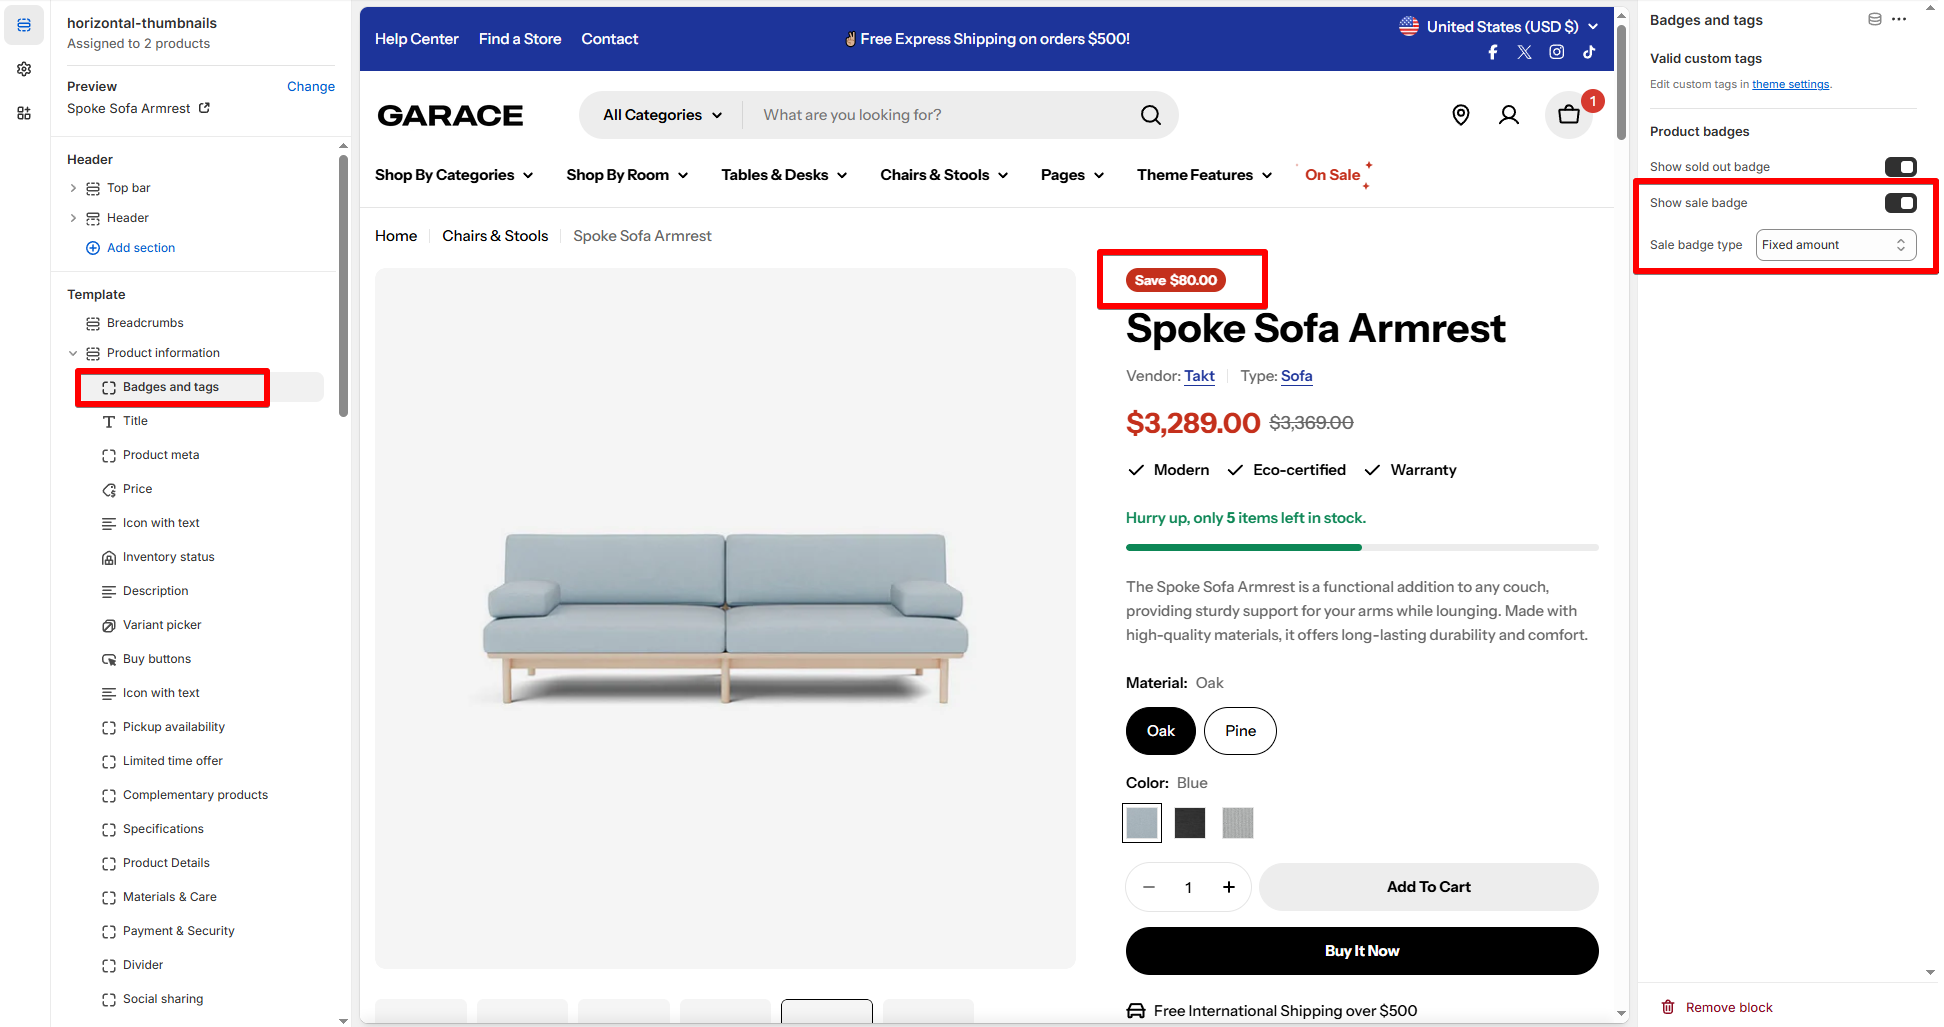The width and height of the screenshot is (1944, 1027).
Task: Click the shopping cart icon
Action: point(1569,115)
